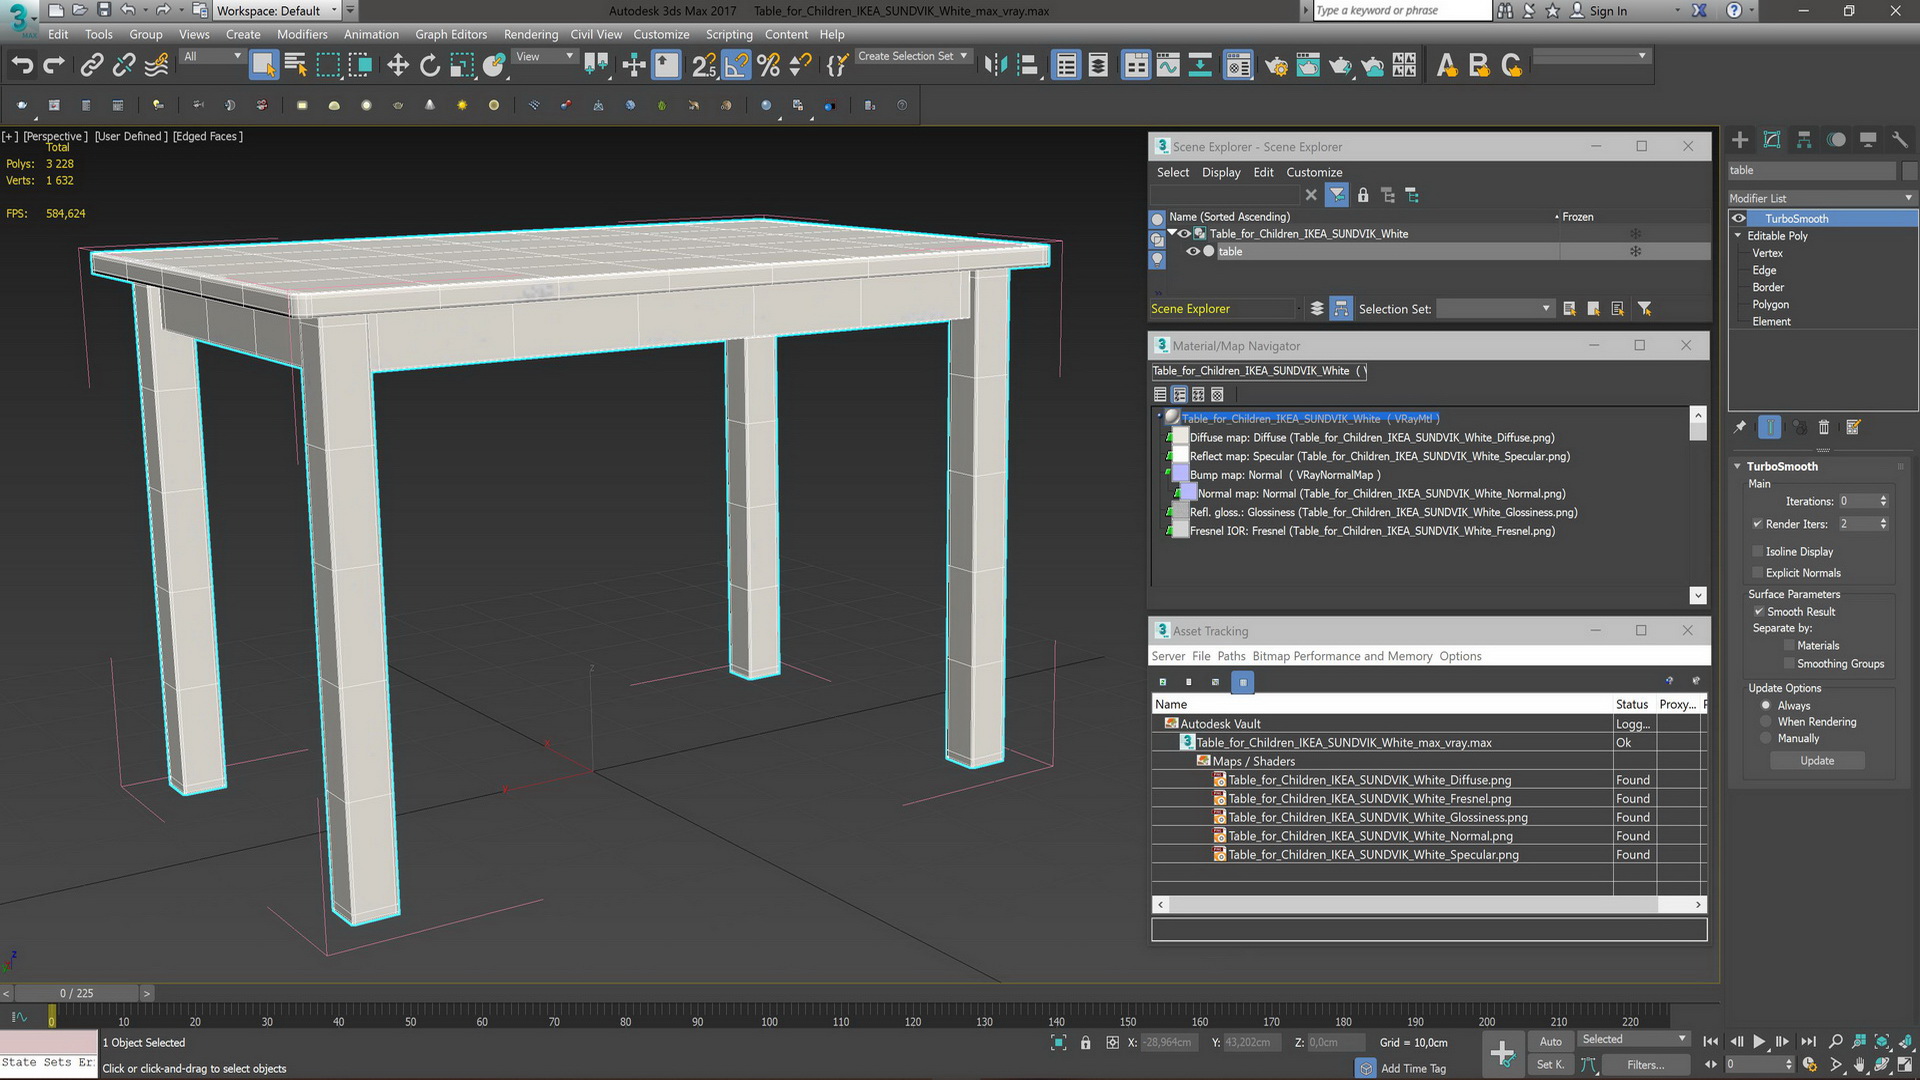Click Render Production teapot icon

click(1340, 66)
